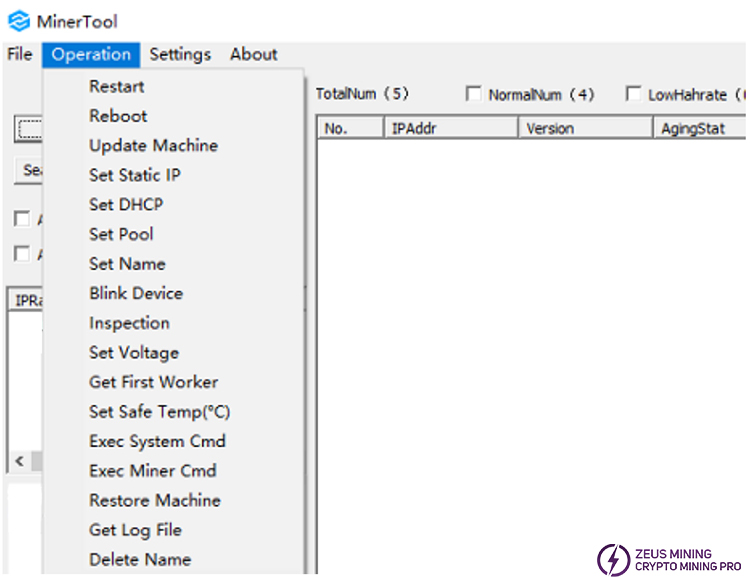Choose Set Pool menu item
Screen dimensions: 750x580
click(121, 234)
